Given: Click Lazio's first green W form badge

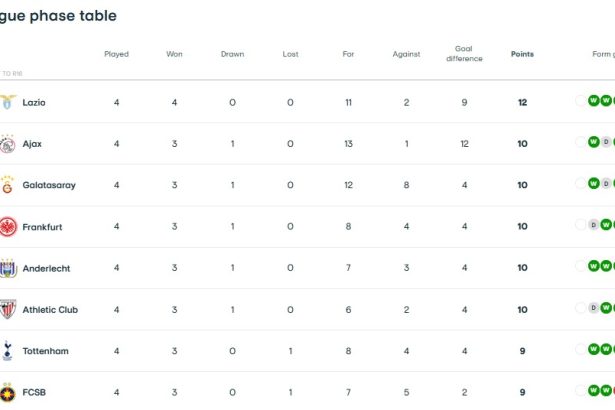Looking at the screenshot, I should 593,100.
